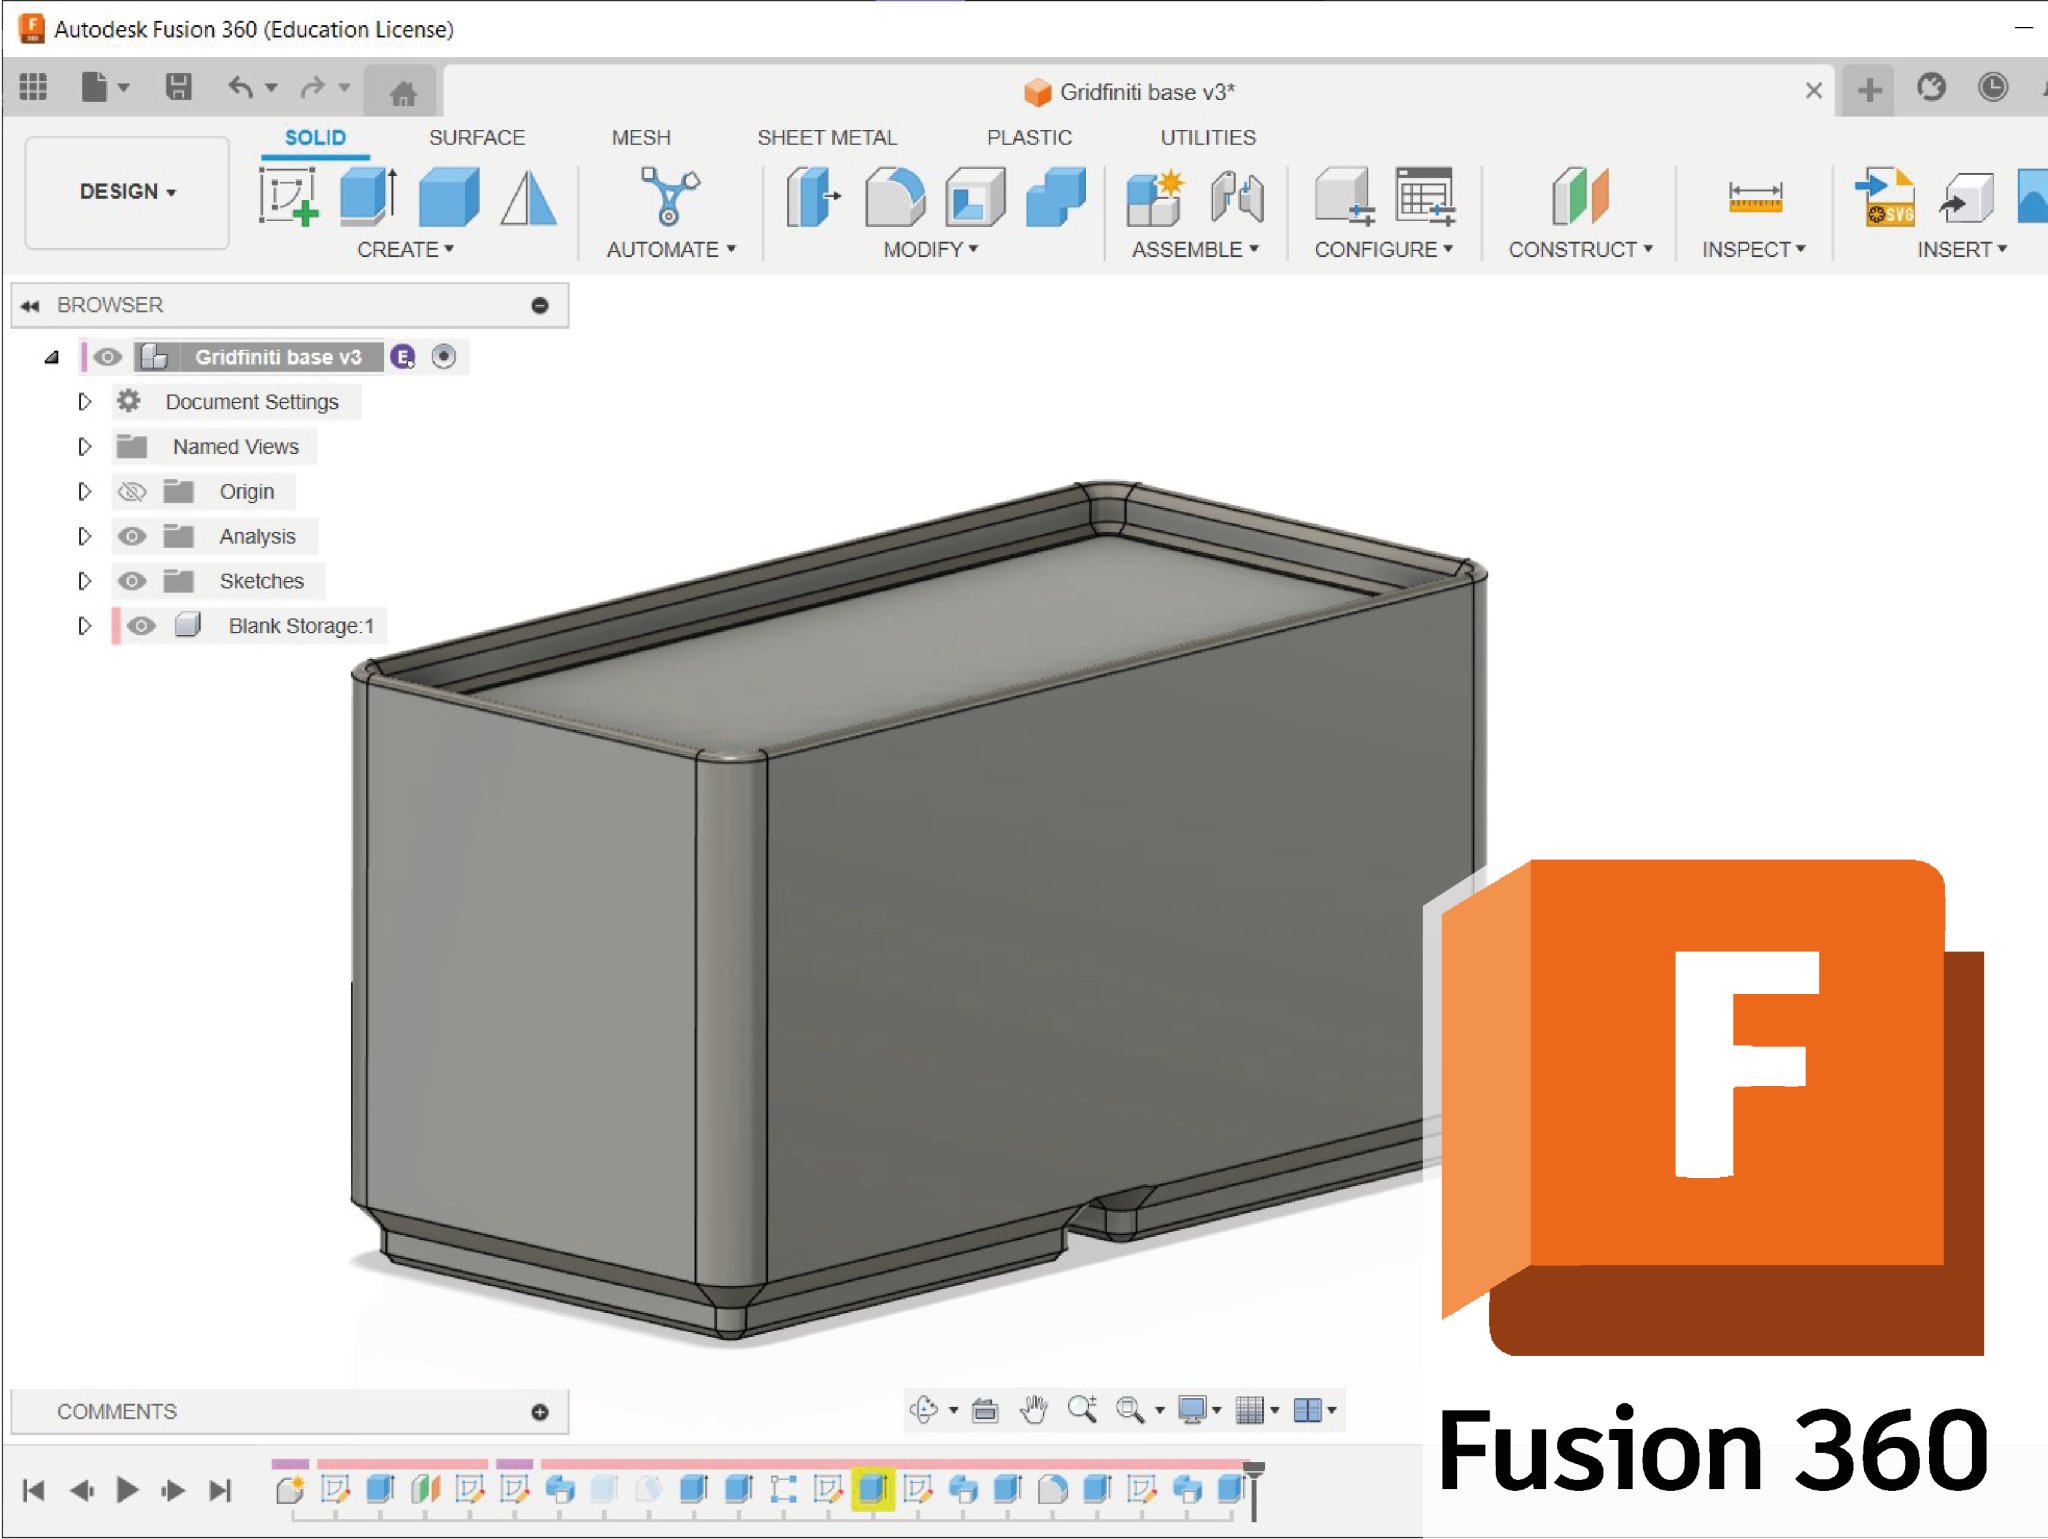Open the DESIGN workspace selector
The height and width of the screenshot is (1539, 2048).
point(126,192)
